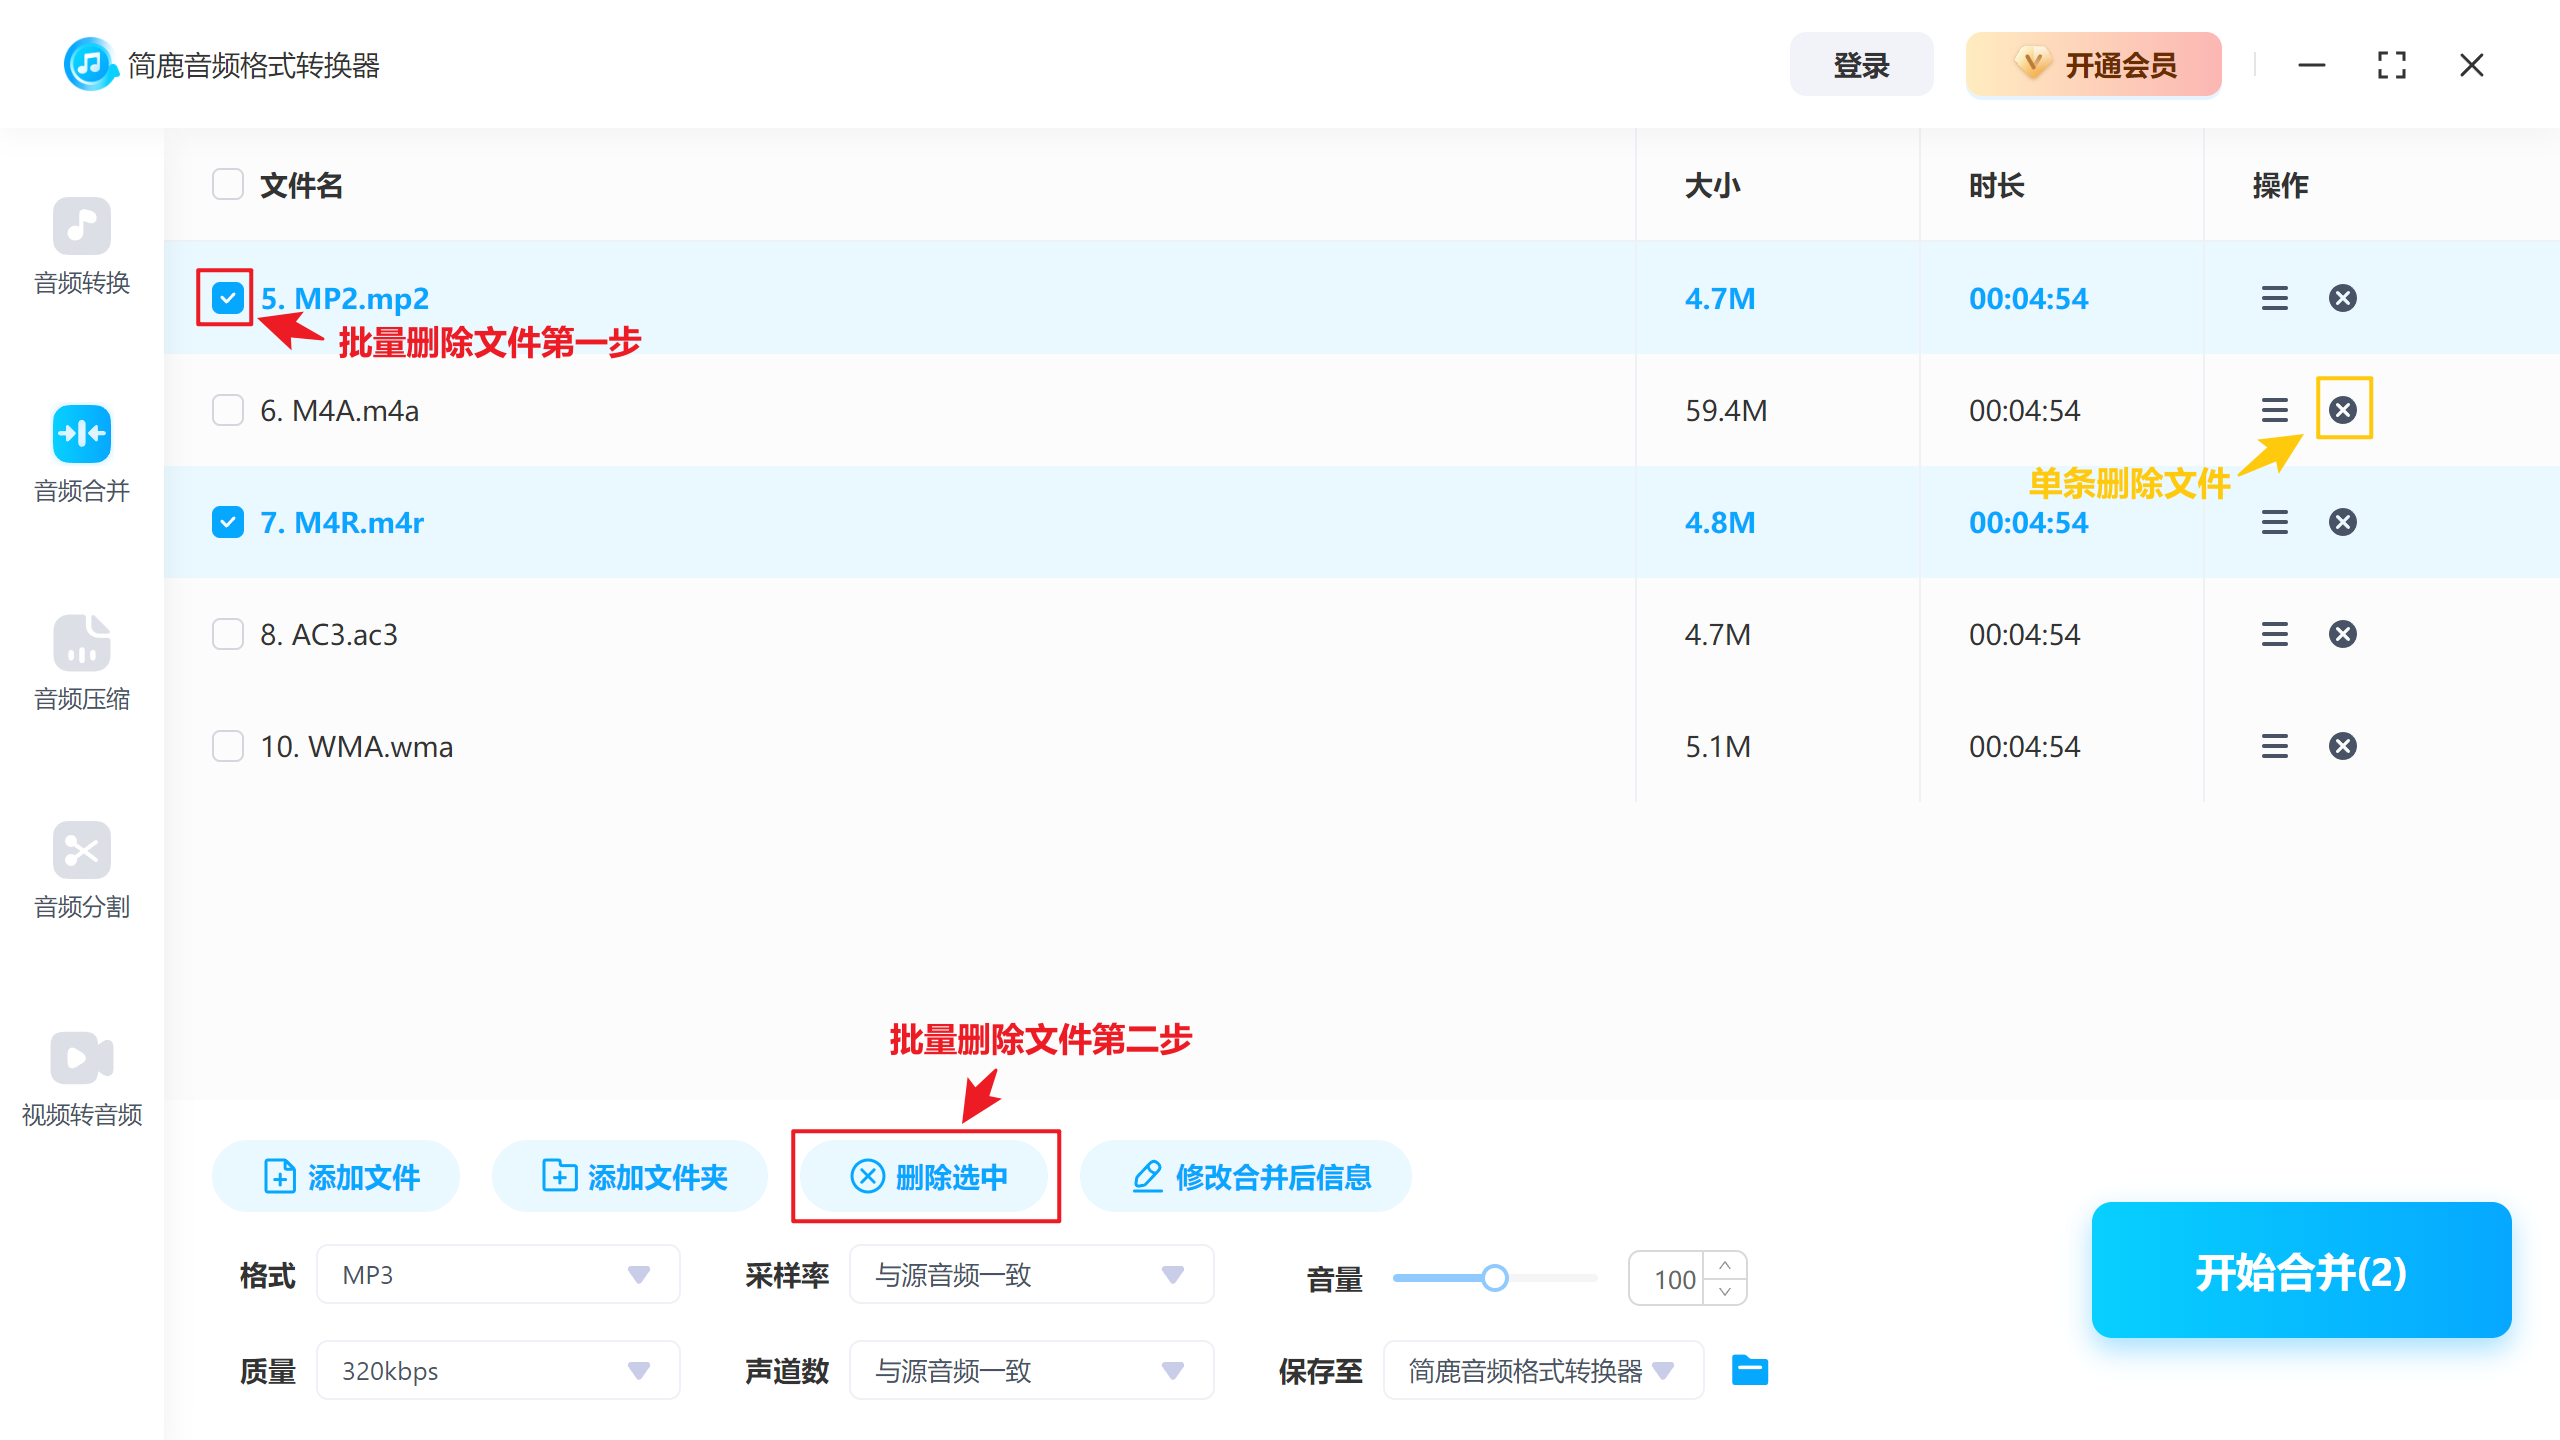This screenshot has width=2560, height=1440.
Task: Remove 10. WMA.wma from the list
Action: (2343, 745)
